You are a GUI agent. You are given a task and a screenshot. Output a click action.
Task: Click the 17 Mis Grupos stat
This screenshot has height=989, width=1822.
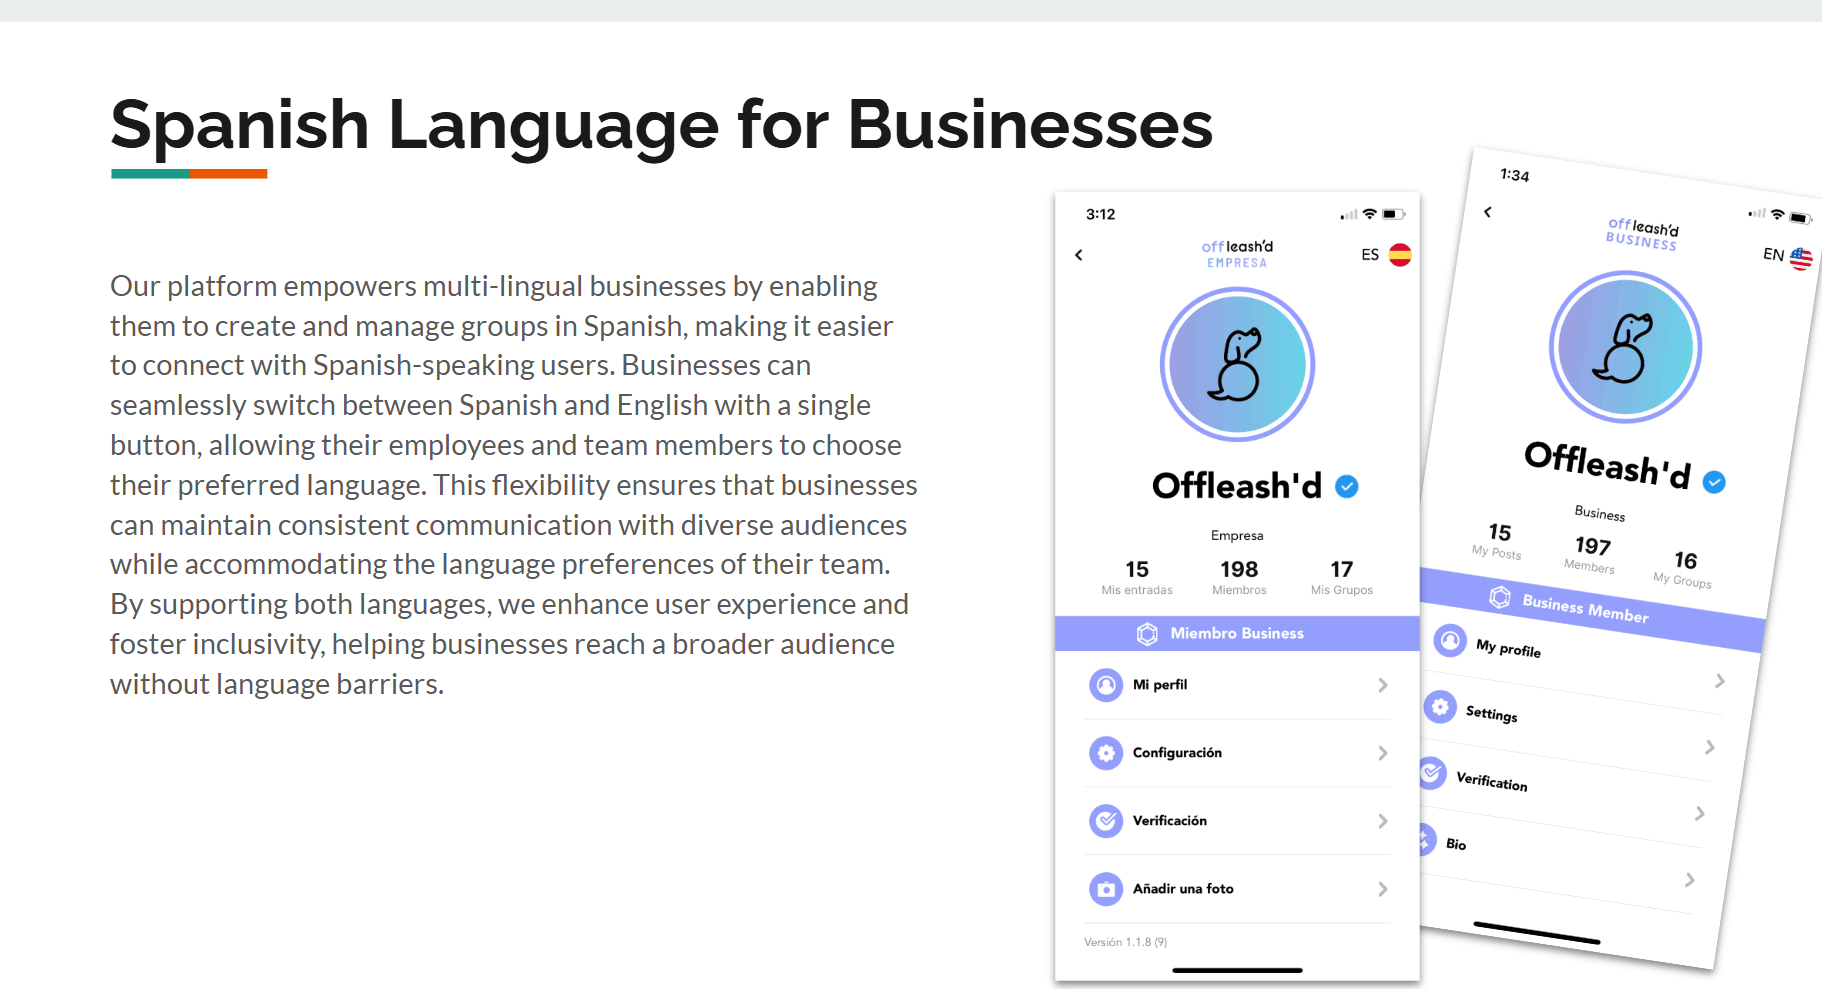coord(1342,577)
